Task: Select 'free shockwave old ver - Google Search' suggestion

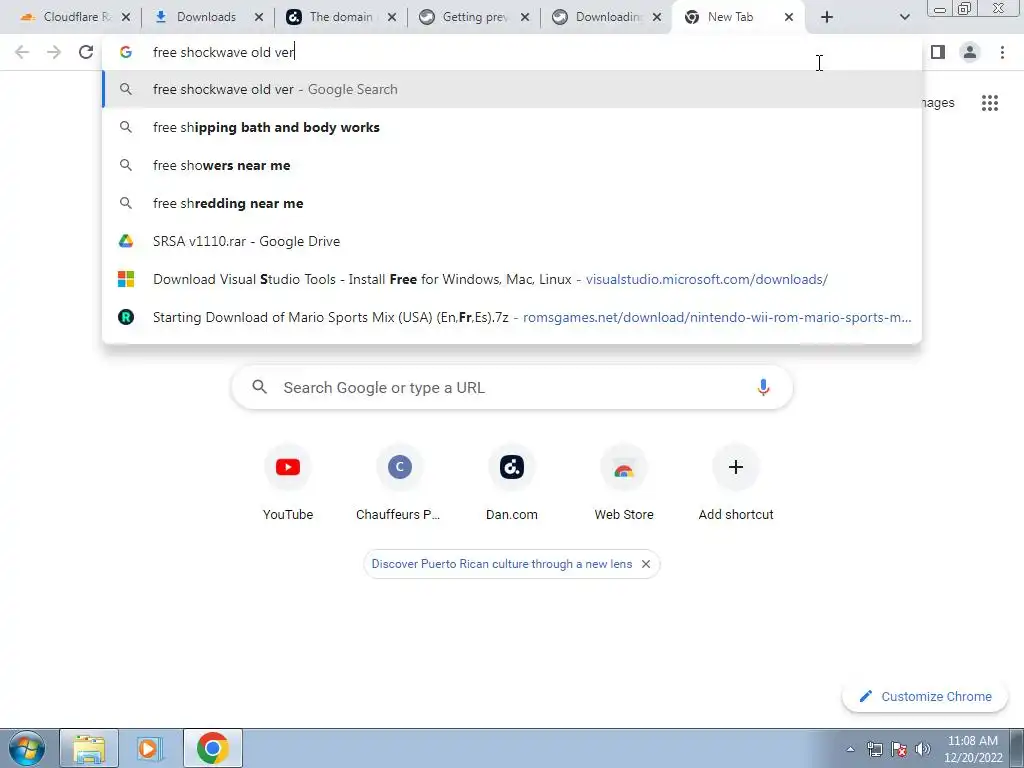Action: (512, 89)
